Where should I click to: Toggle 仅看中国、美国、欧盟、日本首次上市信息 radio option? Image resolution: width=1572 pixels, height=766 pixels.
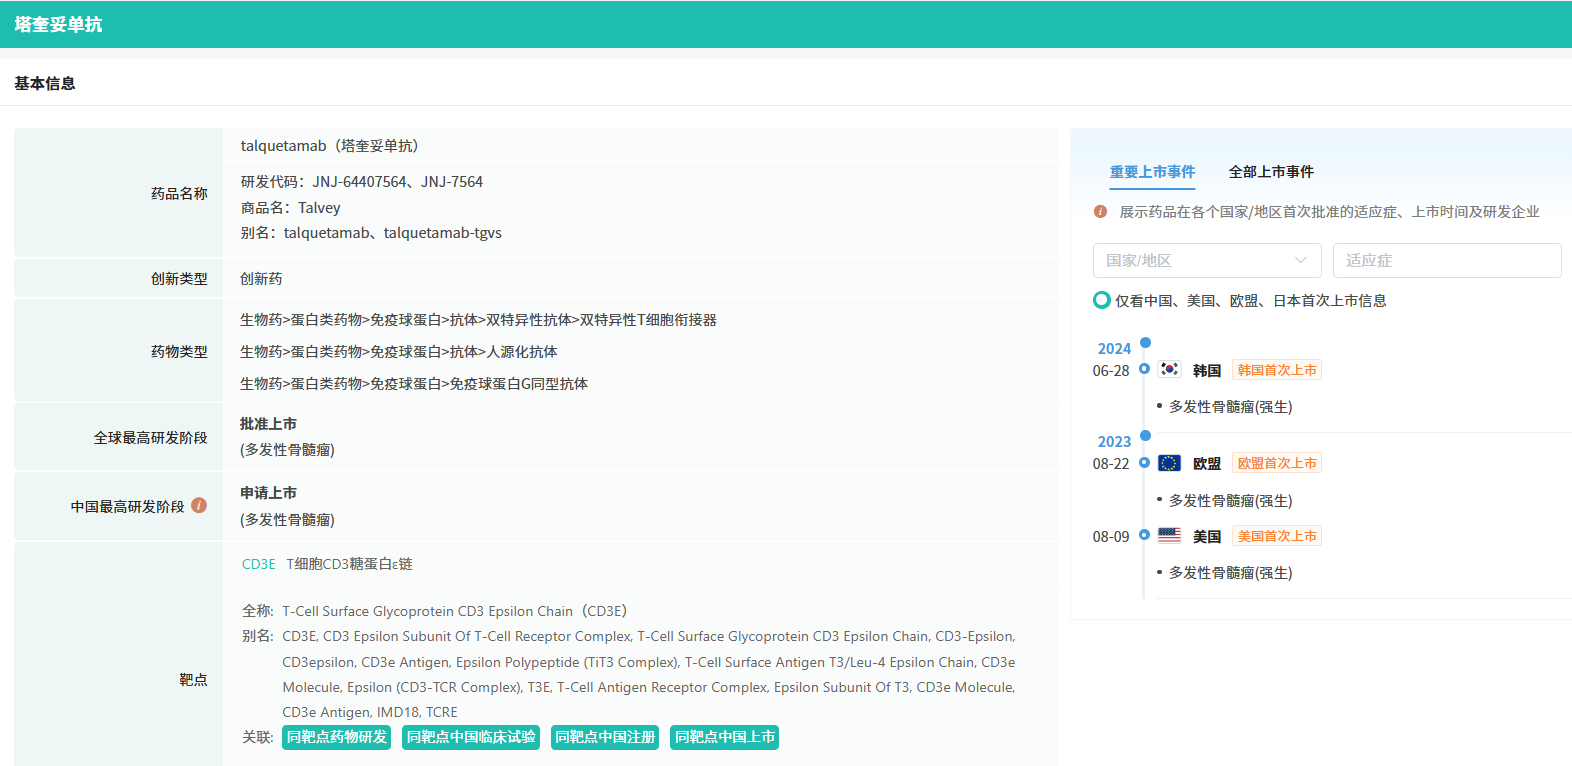coord(1102,300)
